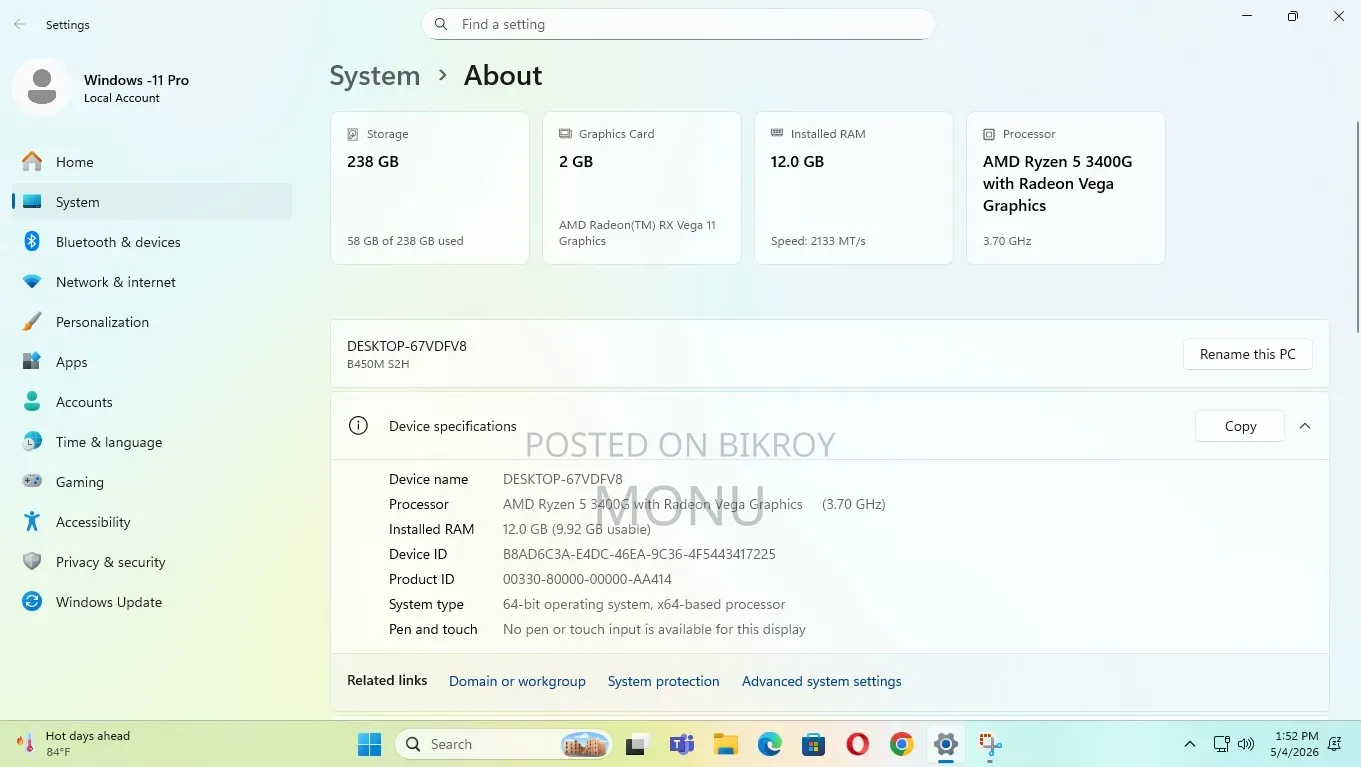Click the Windows Update refresh icon
Viewport: 1361px width, 767px height.
pyautogui.click(x=32, y=602)
